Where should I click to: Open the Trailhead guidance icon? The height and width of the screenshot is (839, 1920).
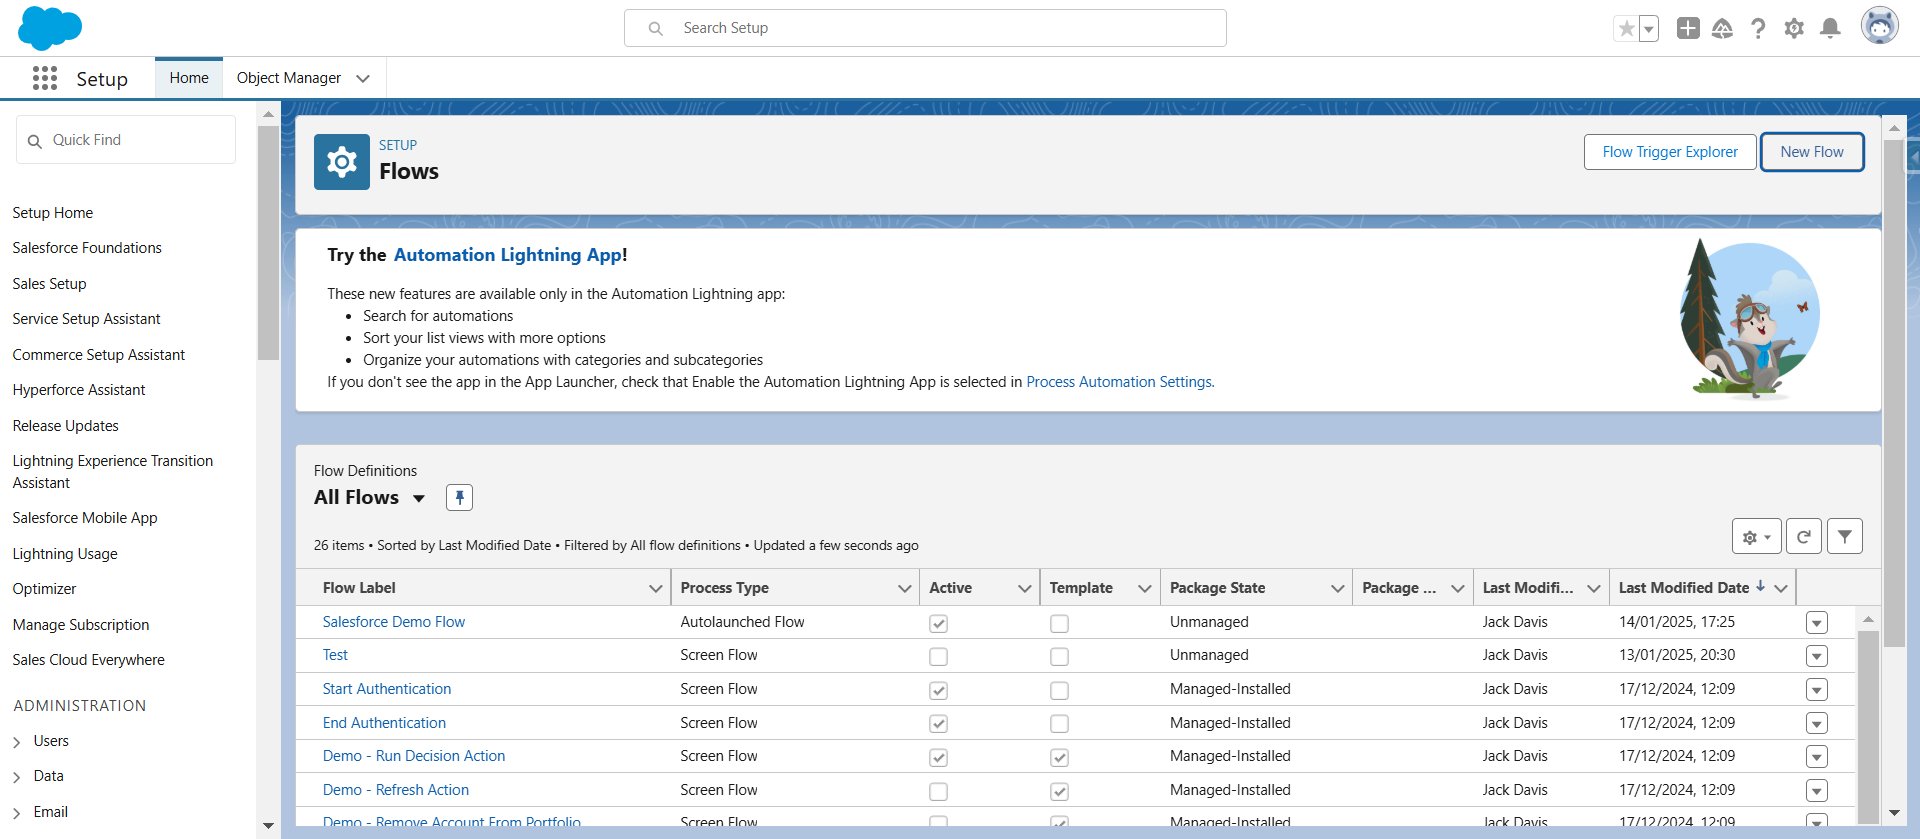pos(1722,28)
